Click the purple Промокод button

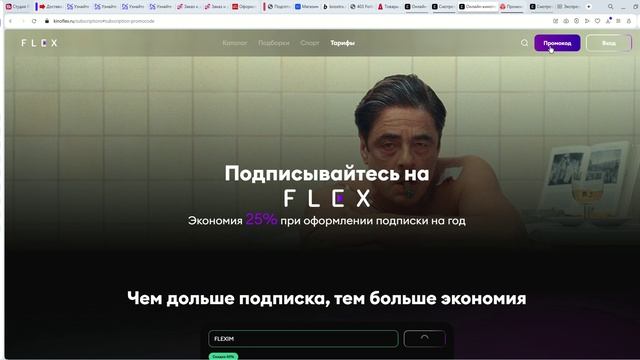557,43
